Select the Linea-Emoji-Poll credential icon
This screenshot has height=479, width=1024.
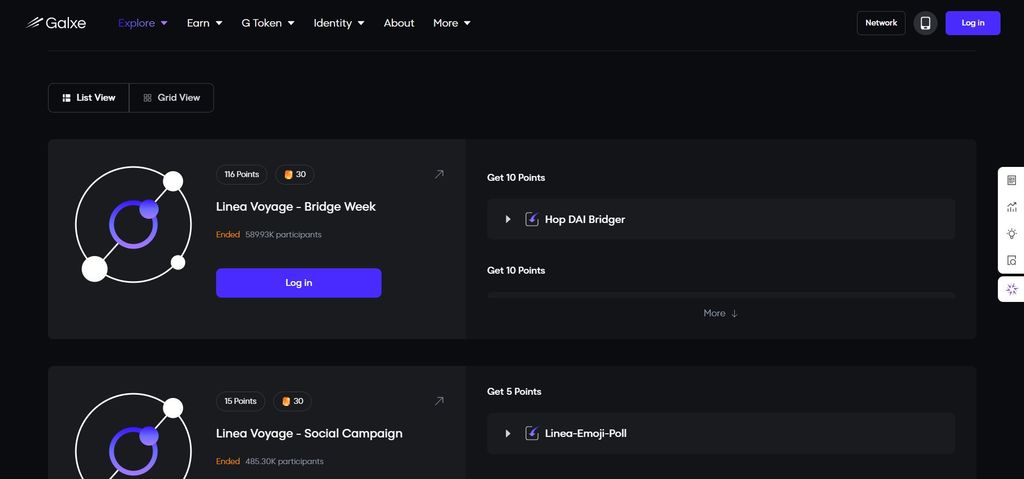(x=532, y=433)
